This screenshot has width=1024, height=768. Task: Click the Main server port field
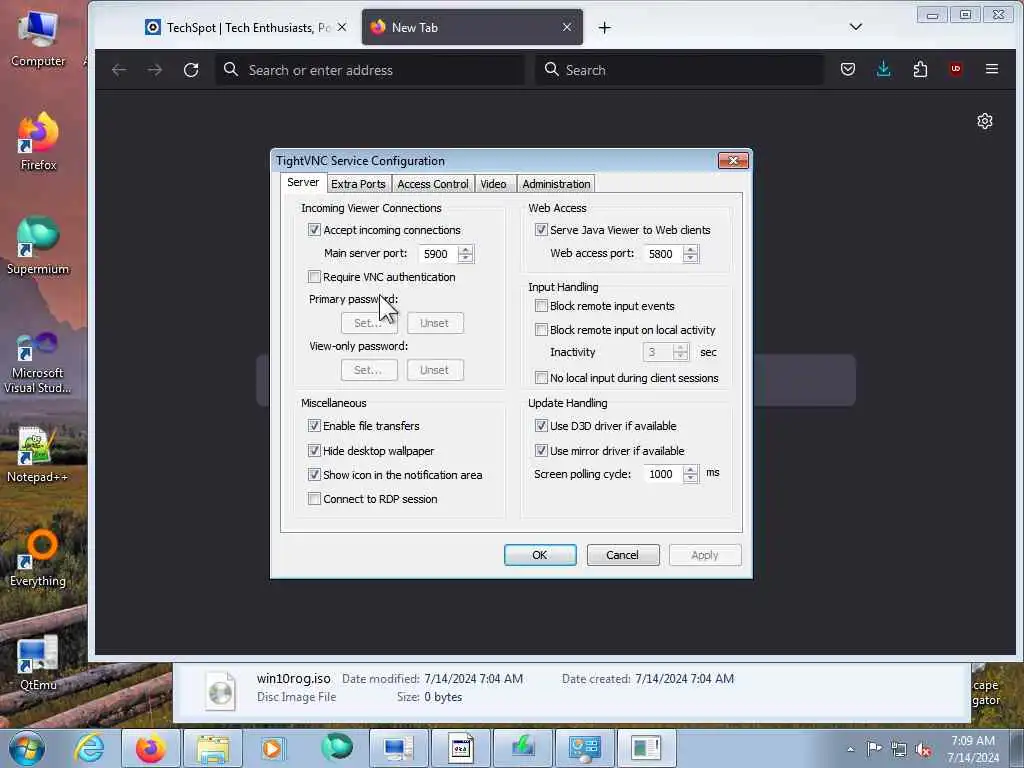(x=438, y=254)
